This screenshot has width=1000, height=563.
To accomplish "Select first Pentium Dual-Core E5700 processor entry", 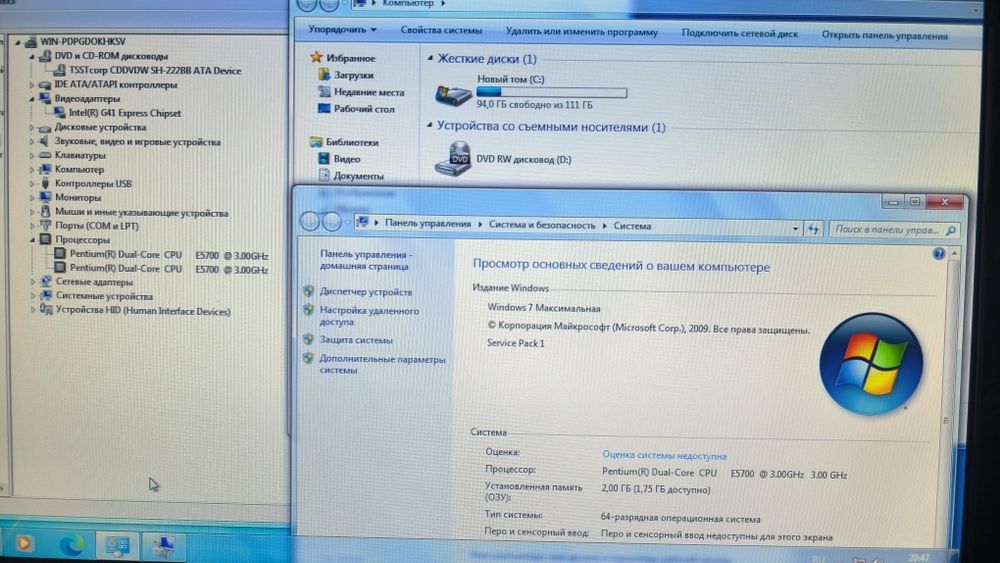I will [168, 254].
